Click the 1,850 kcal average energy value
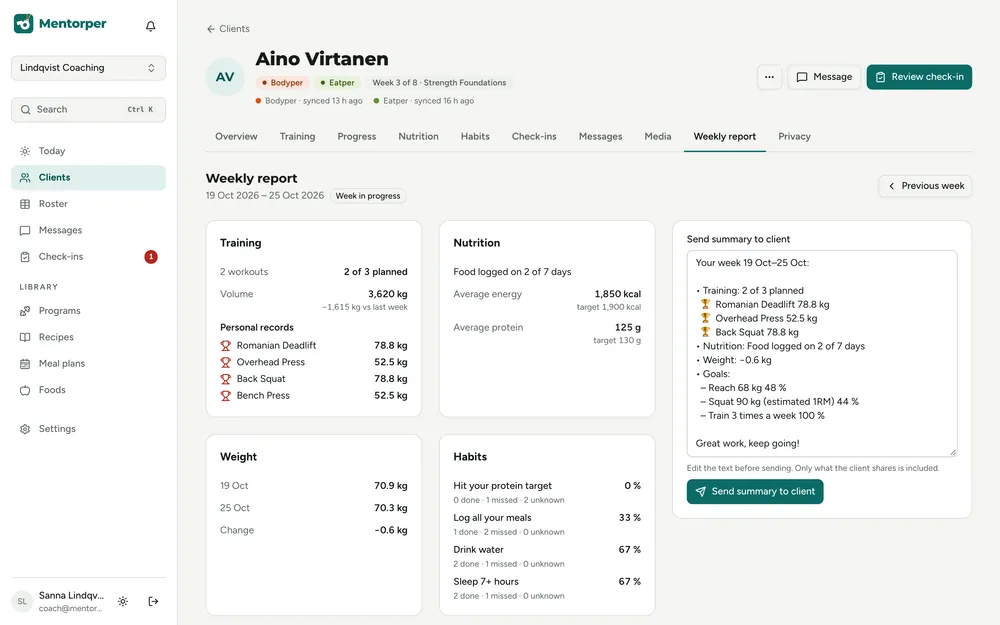This screenshot has height=625, width=1000. 618,294
